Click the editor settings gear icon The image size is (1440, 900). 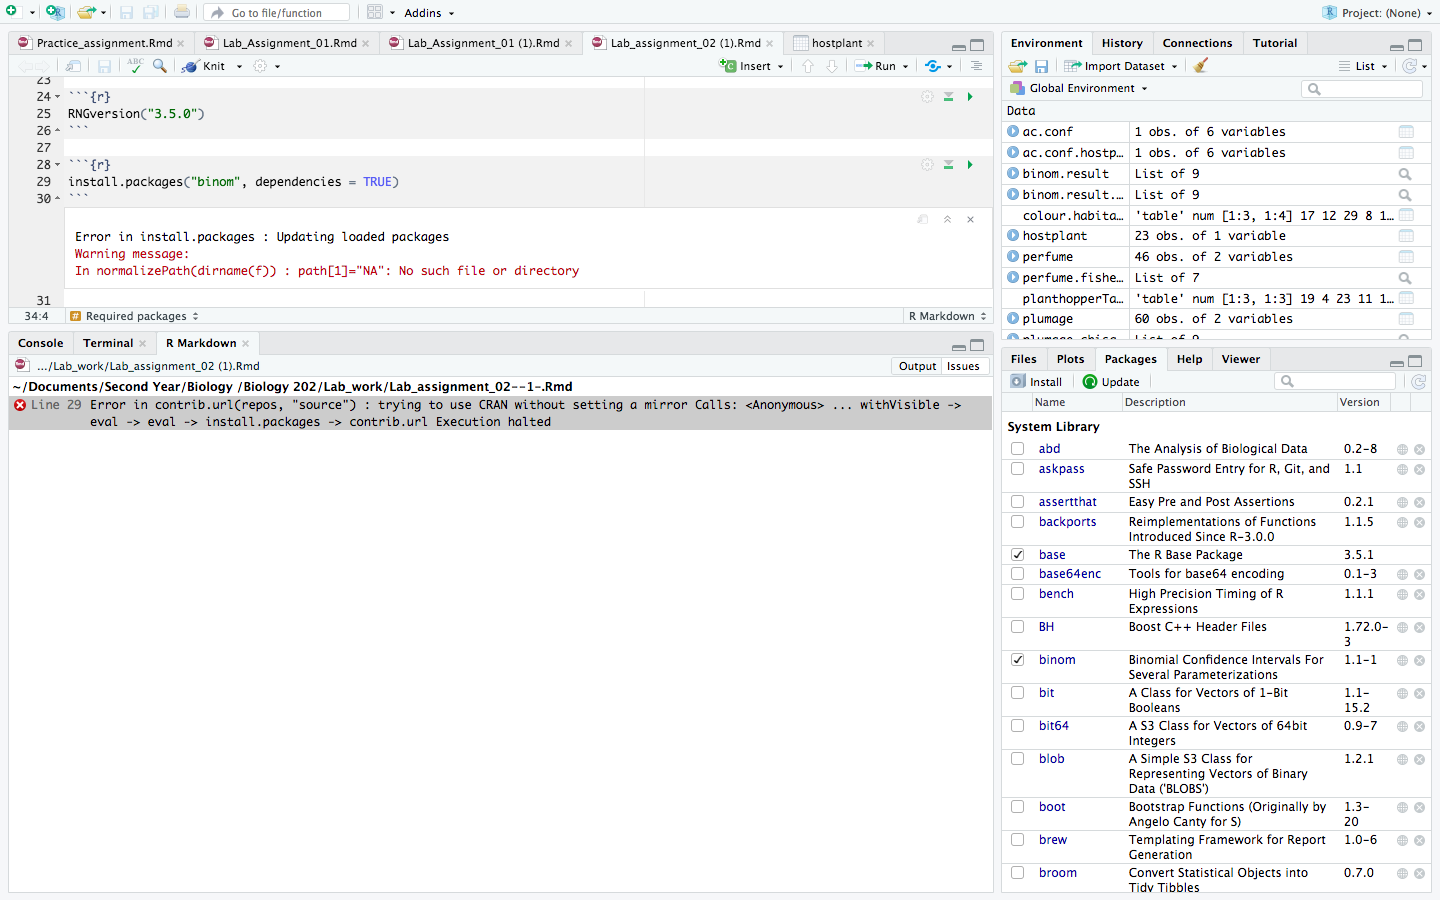pyautogui.click(x=260, y=66)
